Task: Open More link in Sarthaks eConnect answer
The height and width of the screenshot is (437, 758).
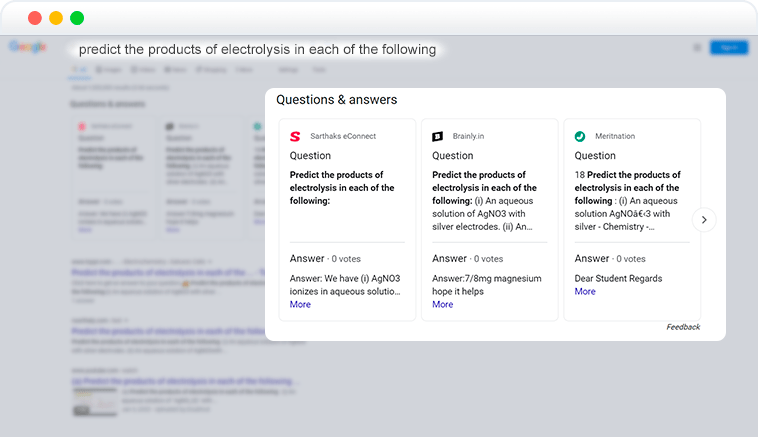Action: point(300,304)
